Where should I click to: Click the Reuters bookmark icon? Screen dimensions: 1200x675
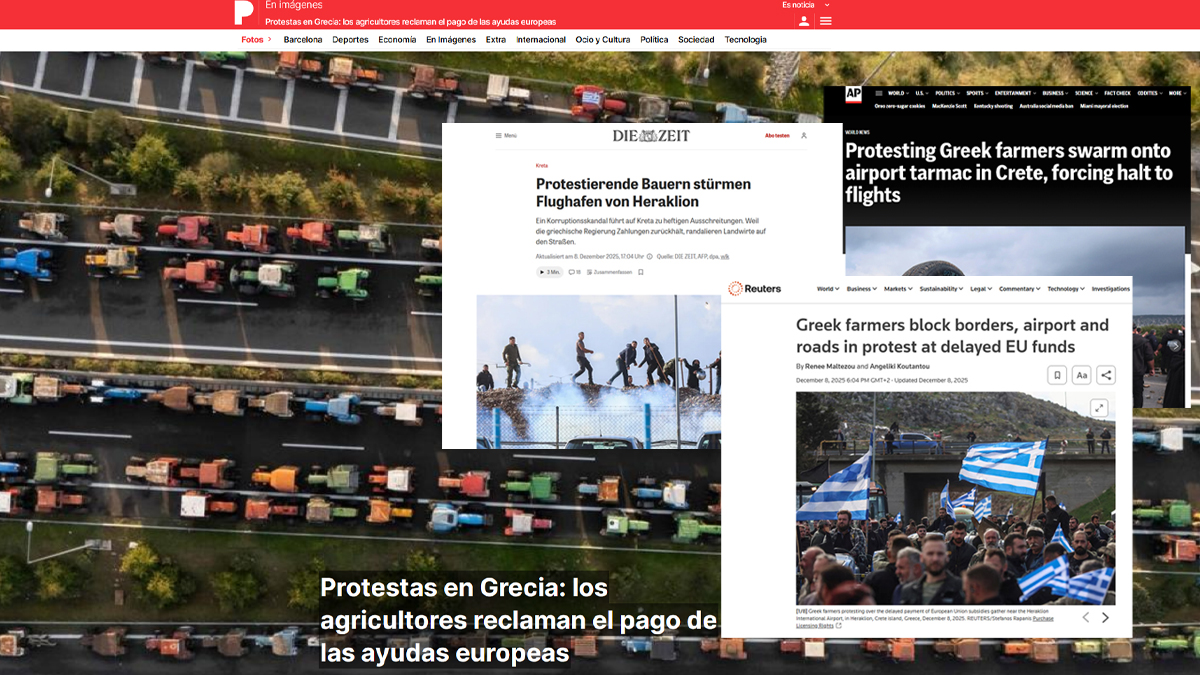[1057, 375]
